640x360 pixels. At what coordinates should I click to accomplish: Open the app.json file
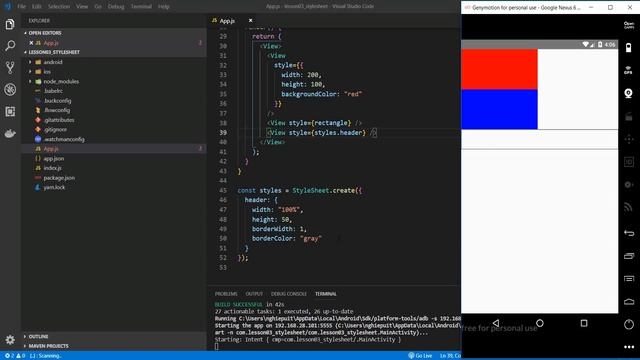point(53,158)
